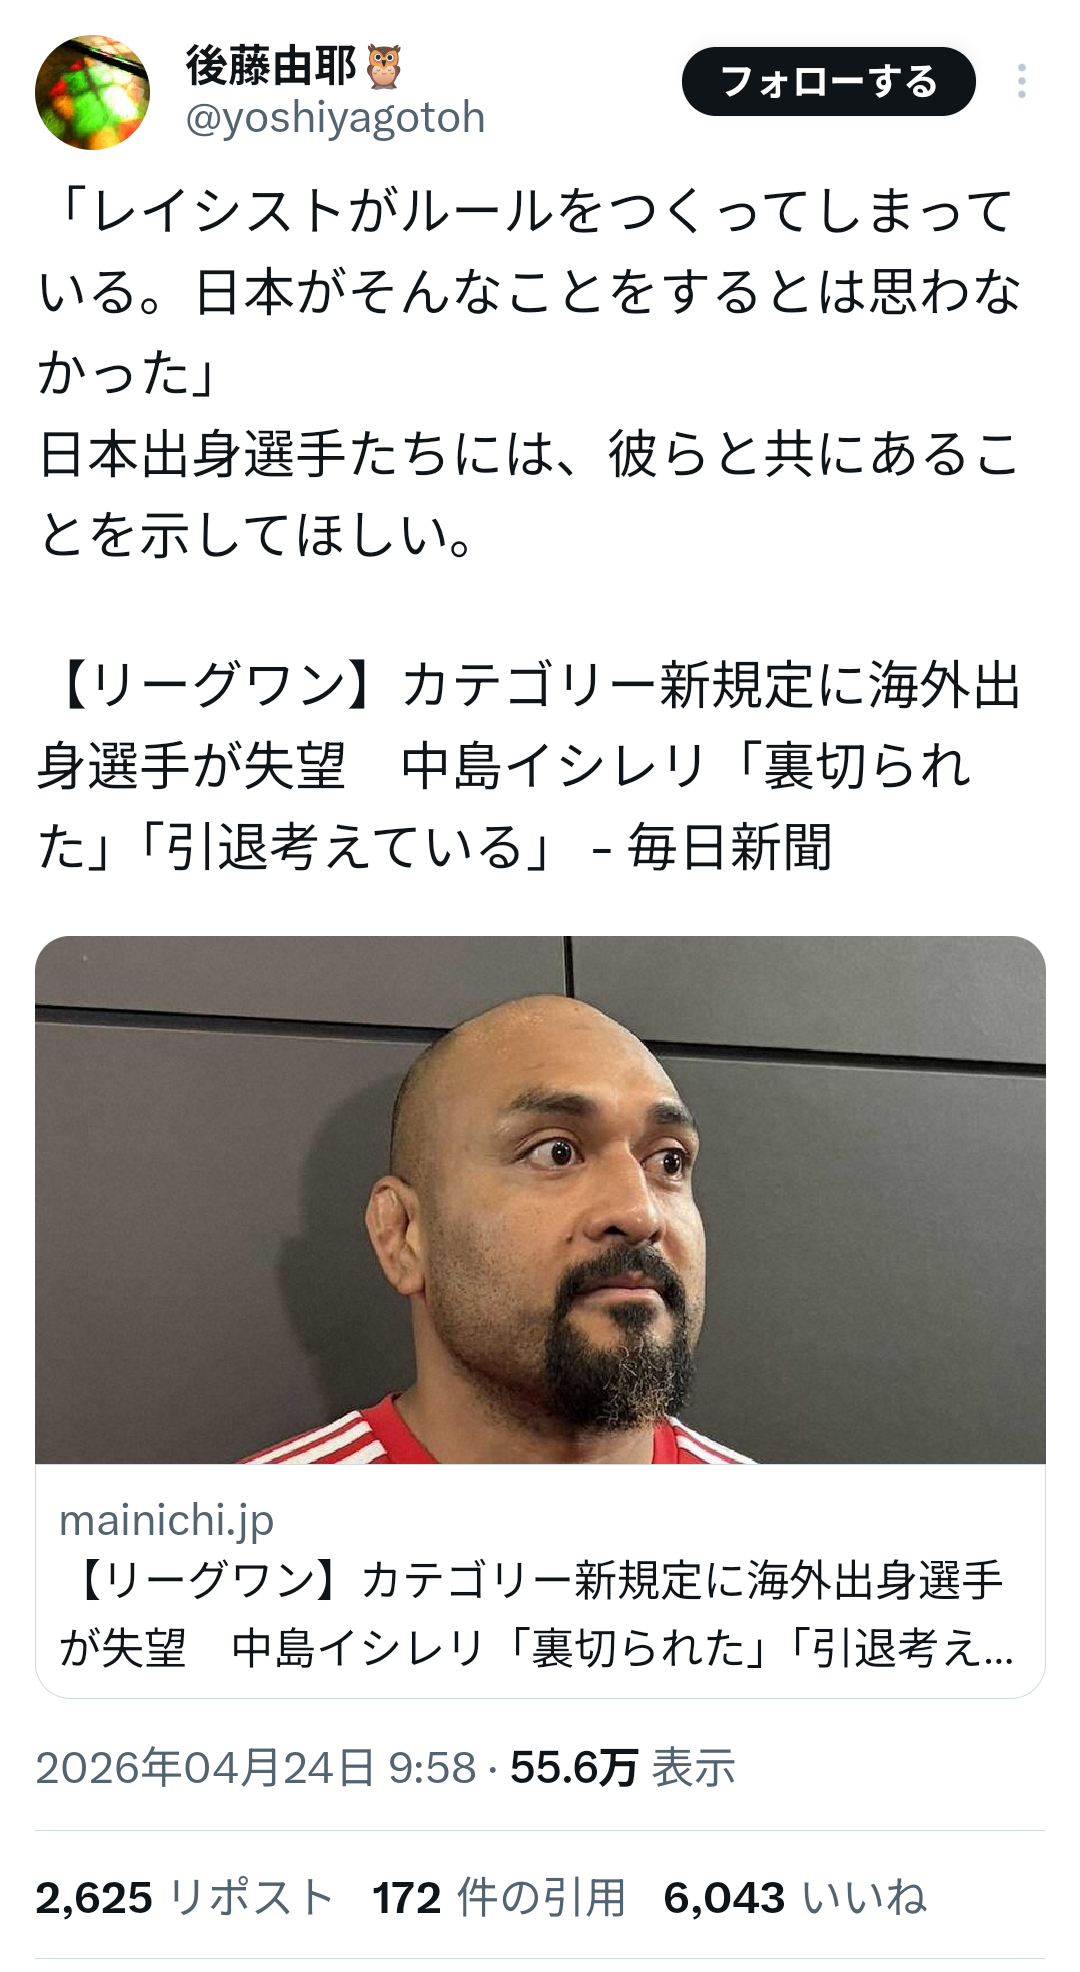Open the リーグワン link card headline
Screen dimensions: 1080x1972
click(x=537, y=1614)
